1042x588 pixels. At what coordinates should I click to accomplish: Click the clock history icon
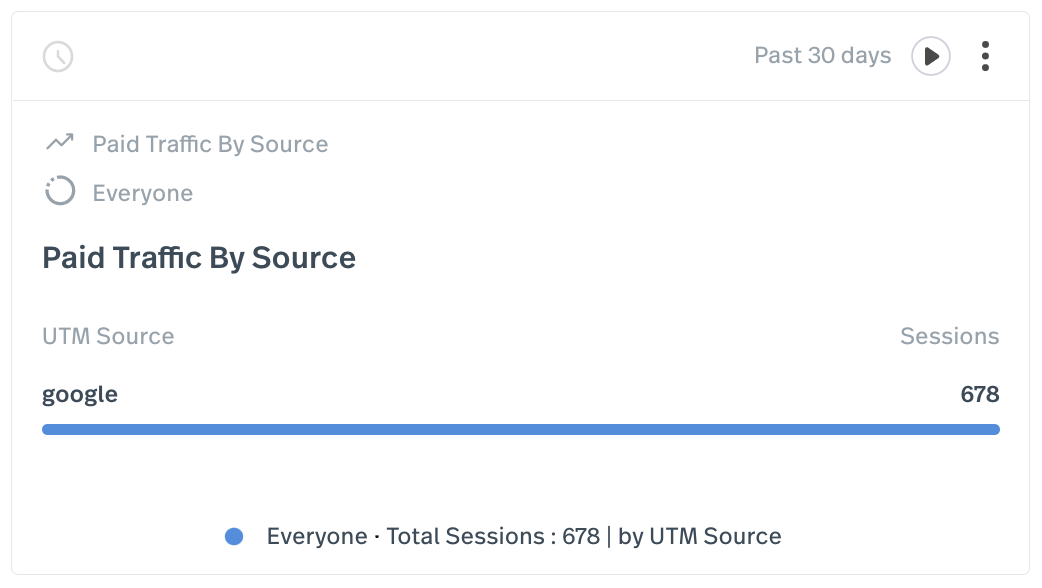(x=58, y=56)
